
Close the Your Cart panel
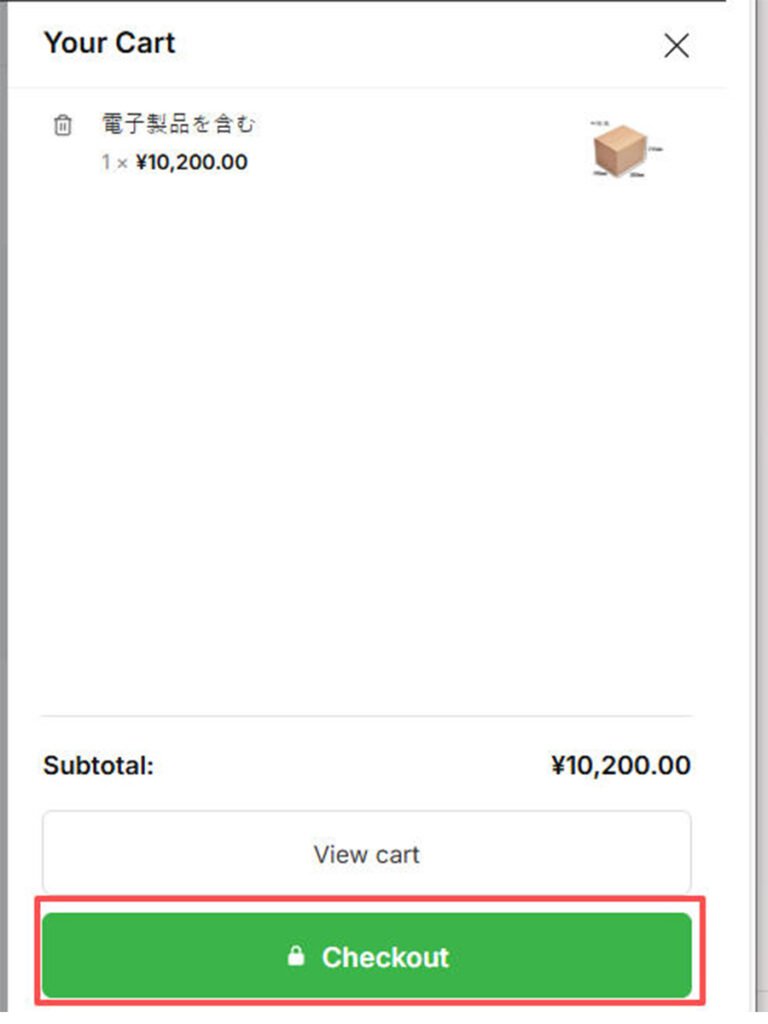coord(677,46)
